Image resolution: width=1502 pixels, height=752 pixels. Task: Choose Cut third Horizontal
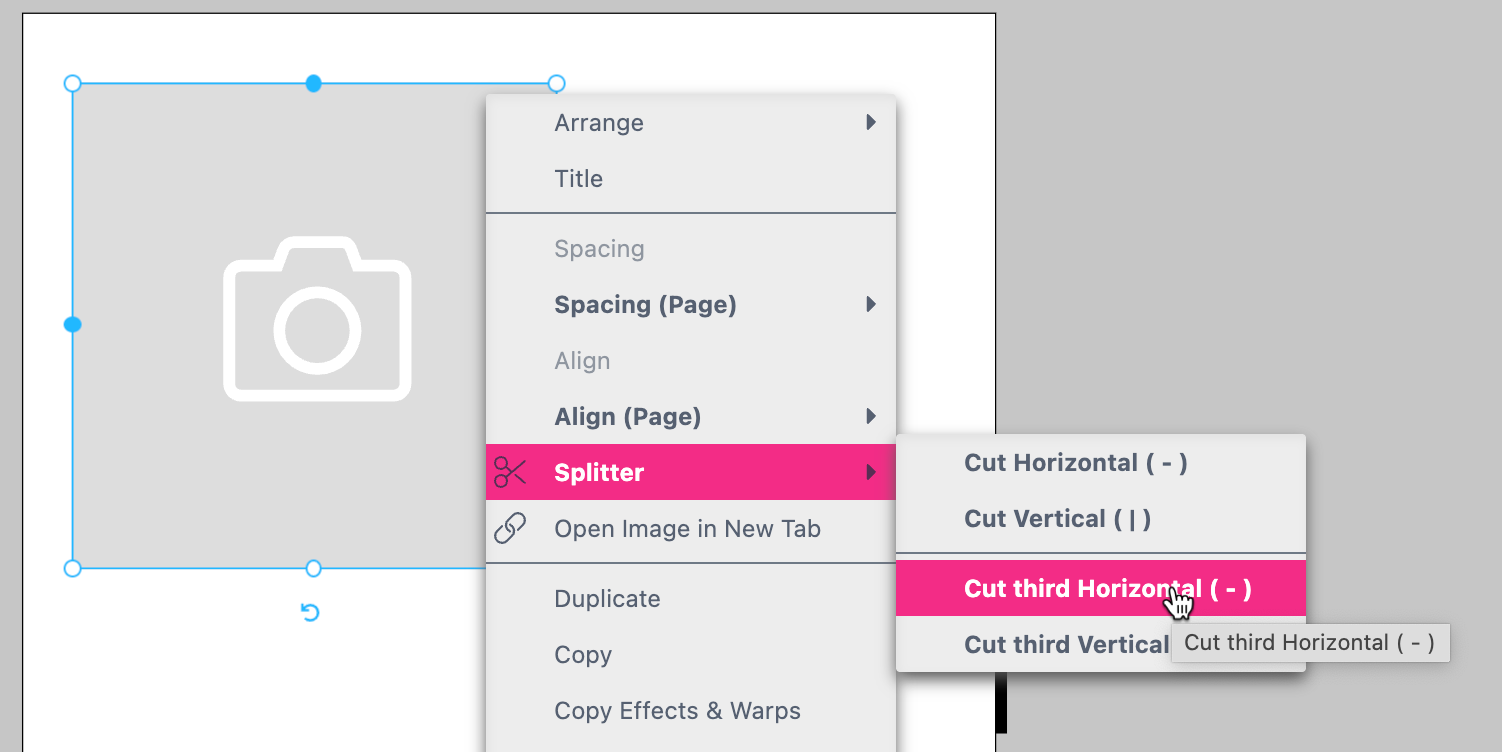tap(1083, 588)
